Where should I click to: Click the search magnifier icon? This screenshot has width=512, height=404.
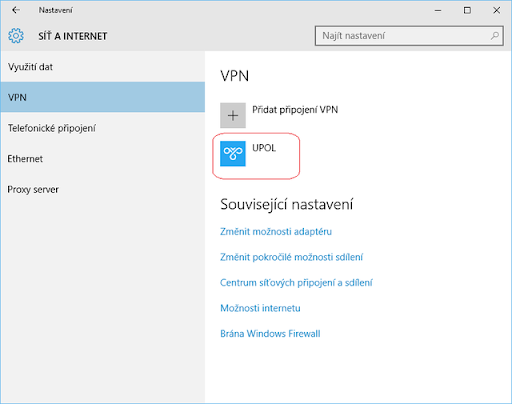coord(495,35)
